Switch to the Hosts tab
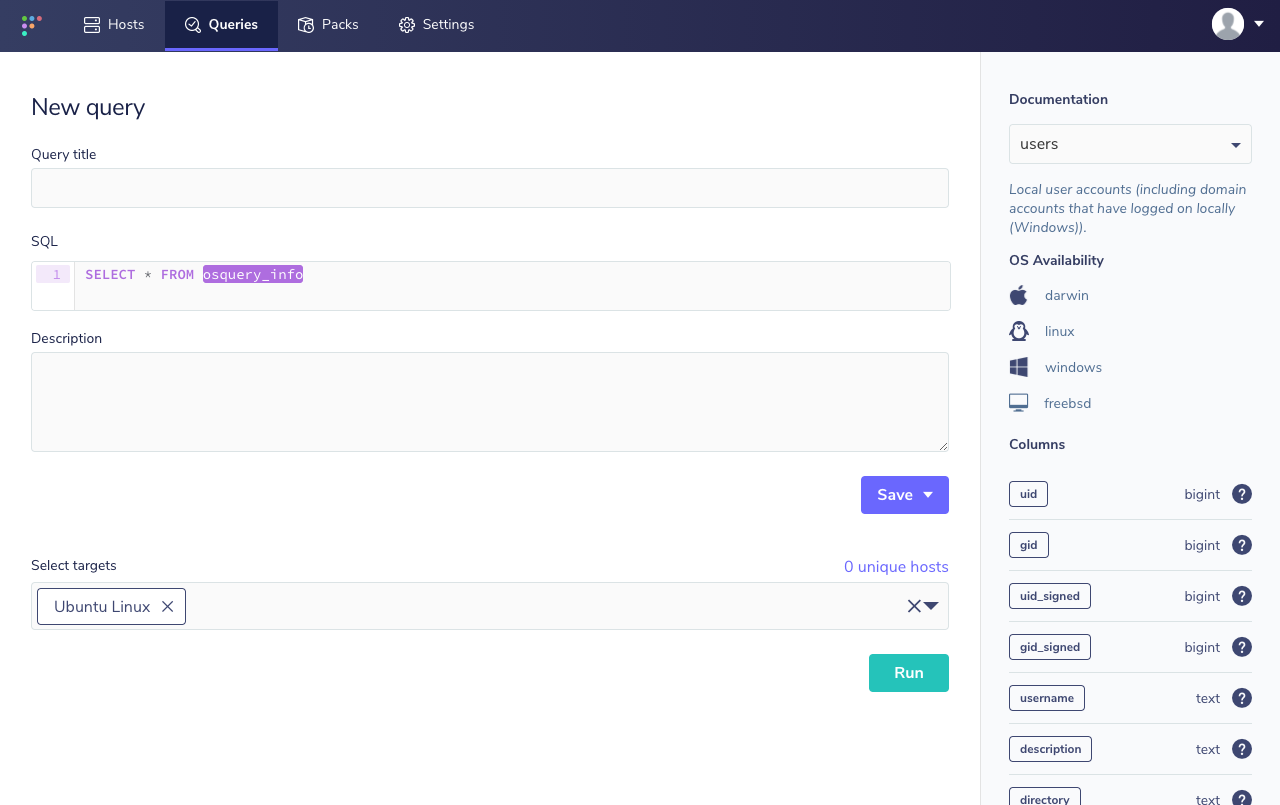Screen dimensions: 1280x805 [x=113, y=24]
